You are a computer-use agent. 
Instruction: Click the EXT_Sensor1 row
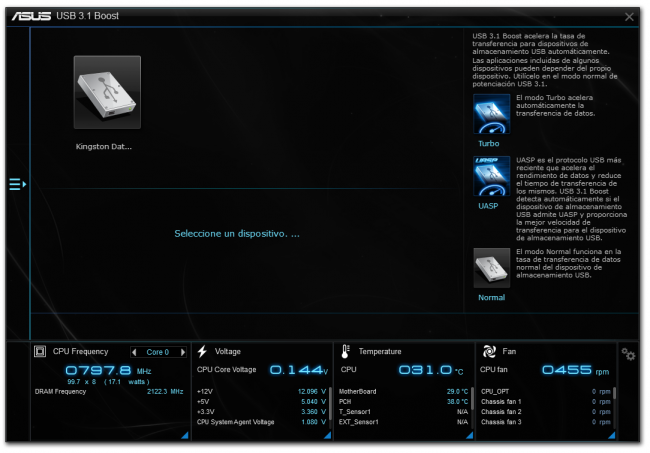[403, 422]
